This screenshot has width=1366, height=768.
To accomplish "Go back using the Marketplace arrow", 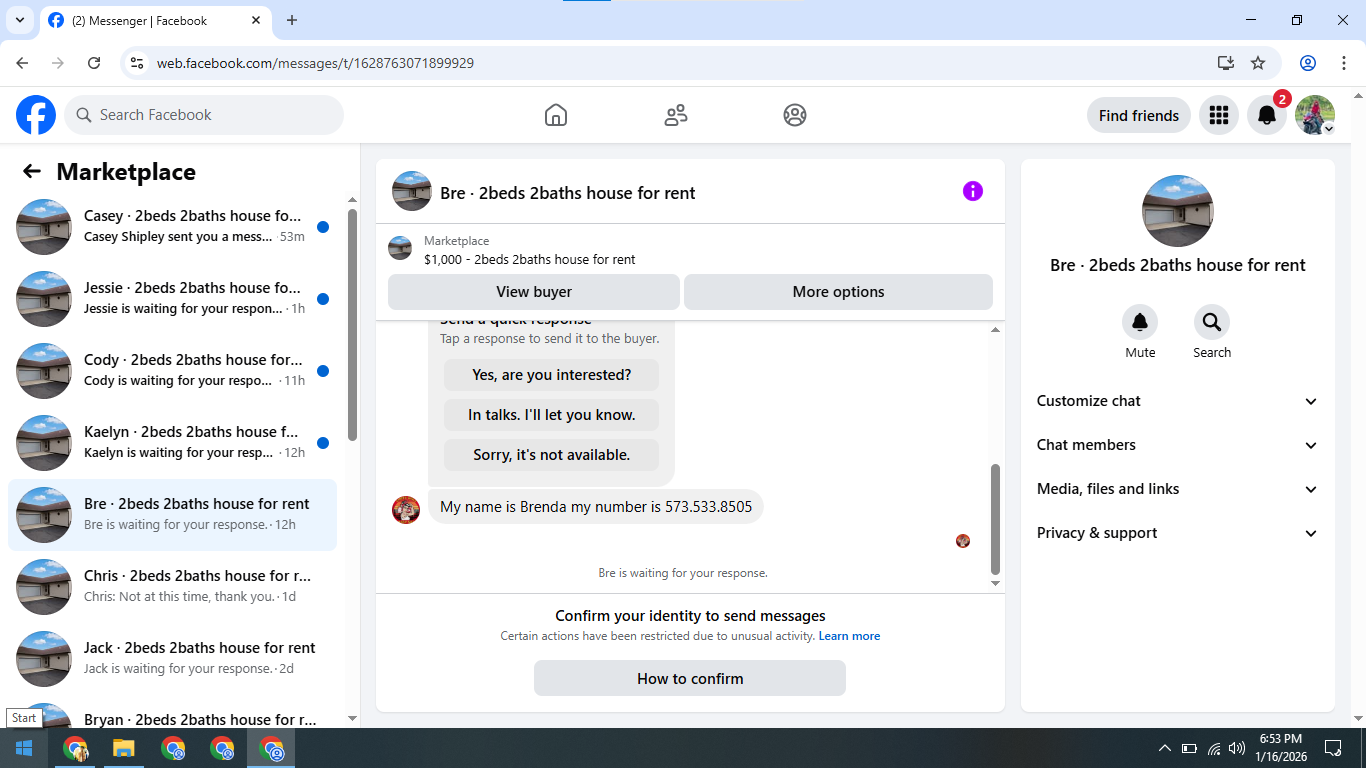I will pos(32,171).
